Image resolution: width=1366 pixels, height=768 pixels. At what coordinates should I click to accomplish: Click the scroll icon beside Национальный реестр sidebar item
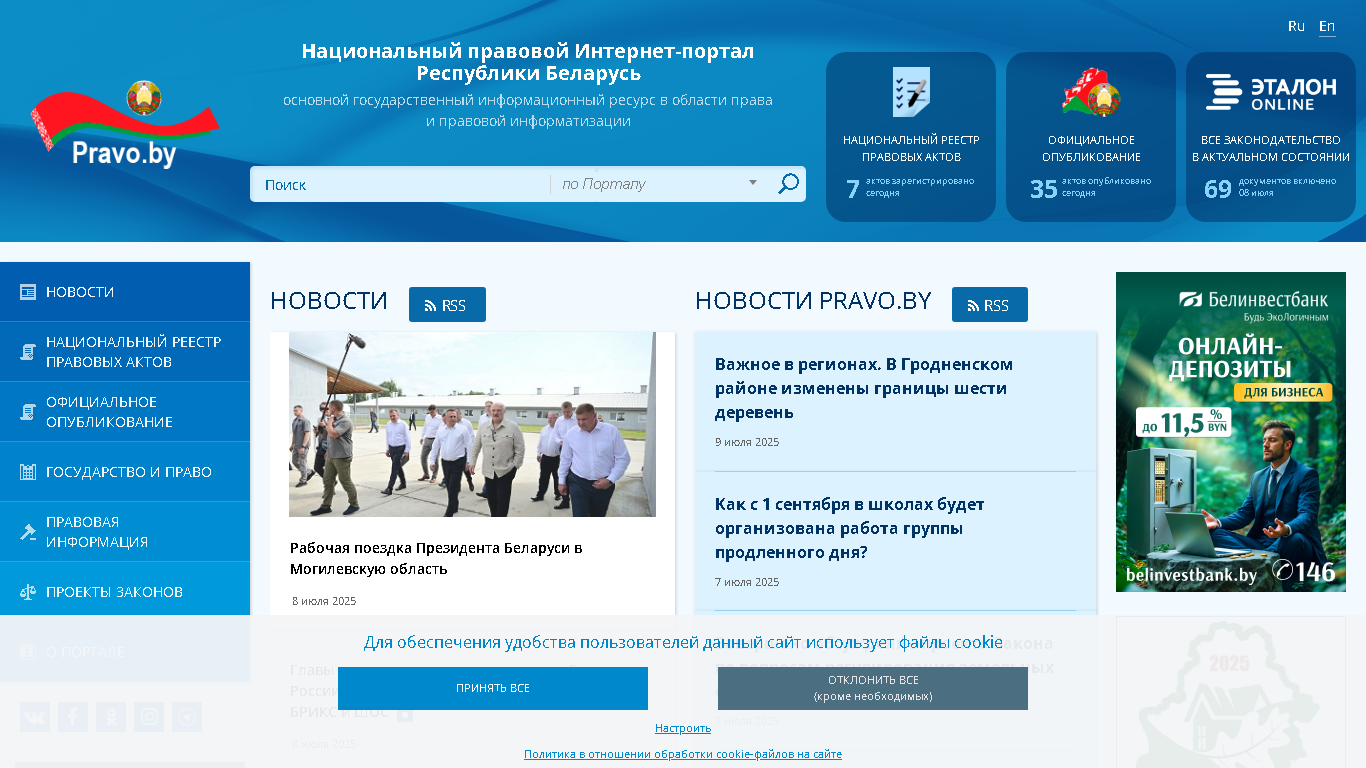(x=28, y=352)
